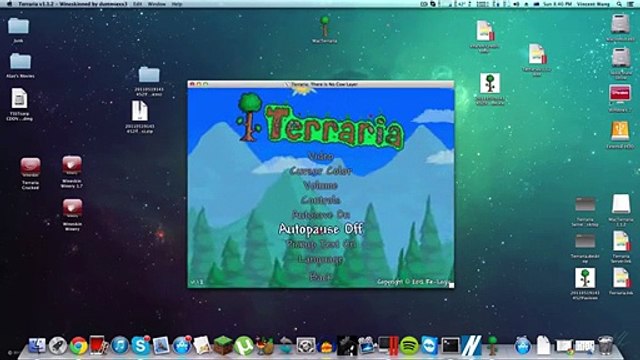Open Notification Center list icon
This screenshot has height=360, width=640.
tap(631, 4)
